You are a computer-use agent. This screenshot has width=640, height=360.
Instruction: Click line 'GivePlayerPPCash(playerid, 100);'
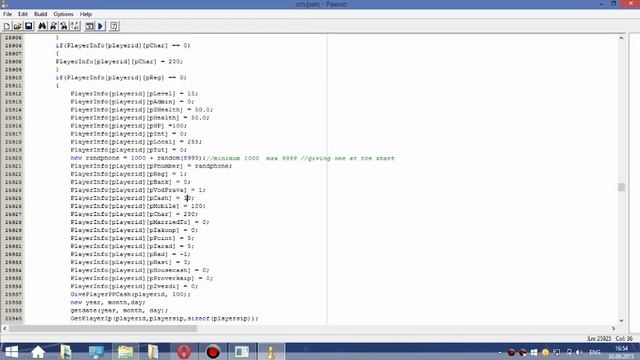(x=130, y=294)
